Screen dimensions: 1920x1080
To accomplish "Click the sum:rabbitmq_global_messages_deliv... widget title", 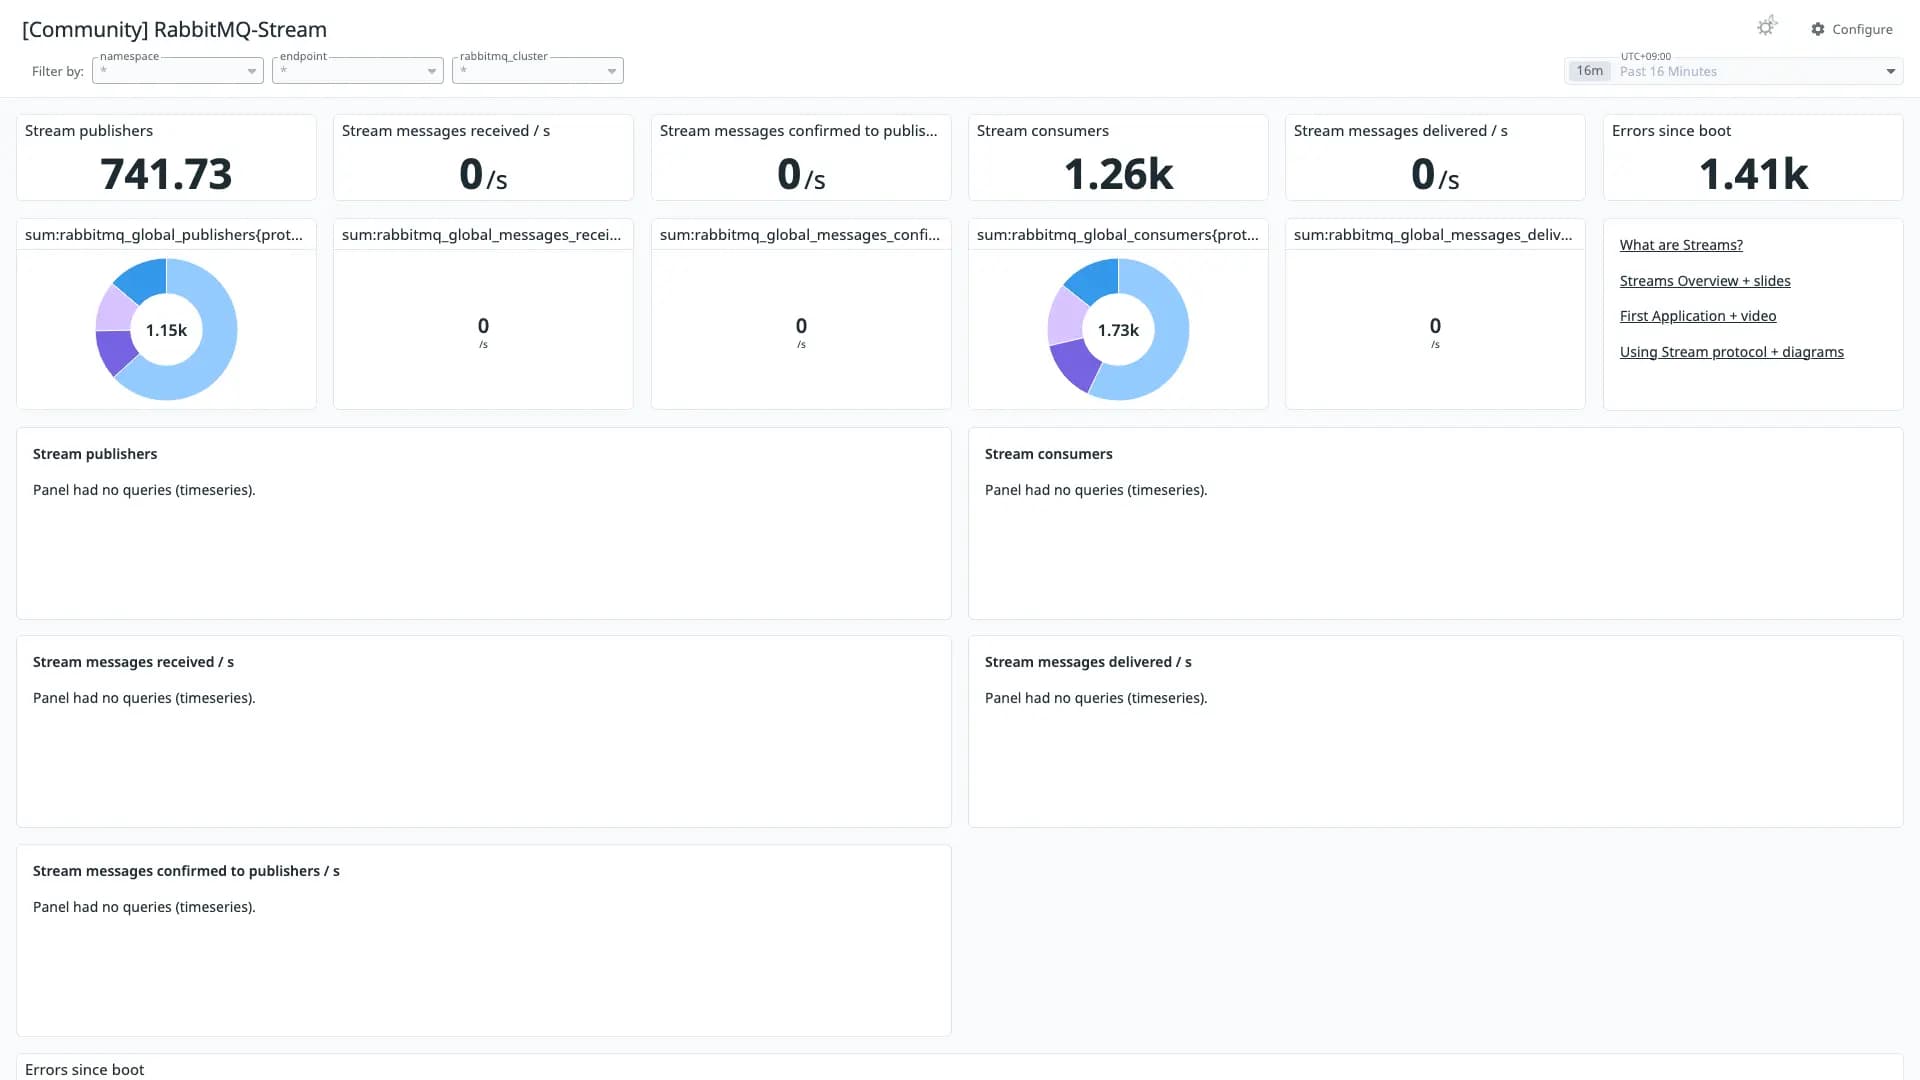I will [1433, 235].
